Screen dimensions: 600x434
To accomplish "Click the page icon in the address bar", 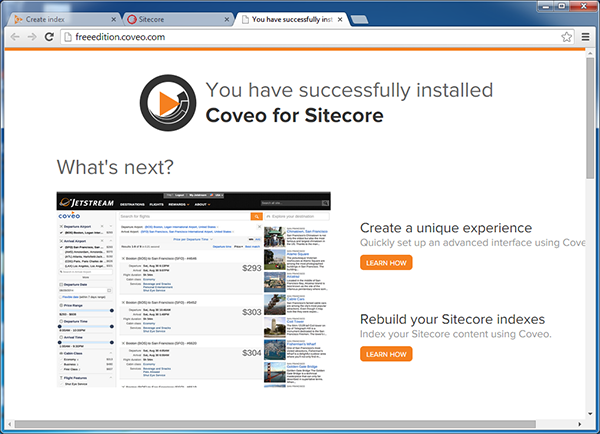I will [x=68, y=37].
